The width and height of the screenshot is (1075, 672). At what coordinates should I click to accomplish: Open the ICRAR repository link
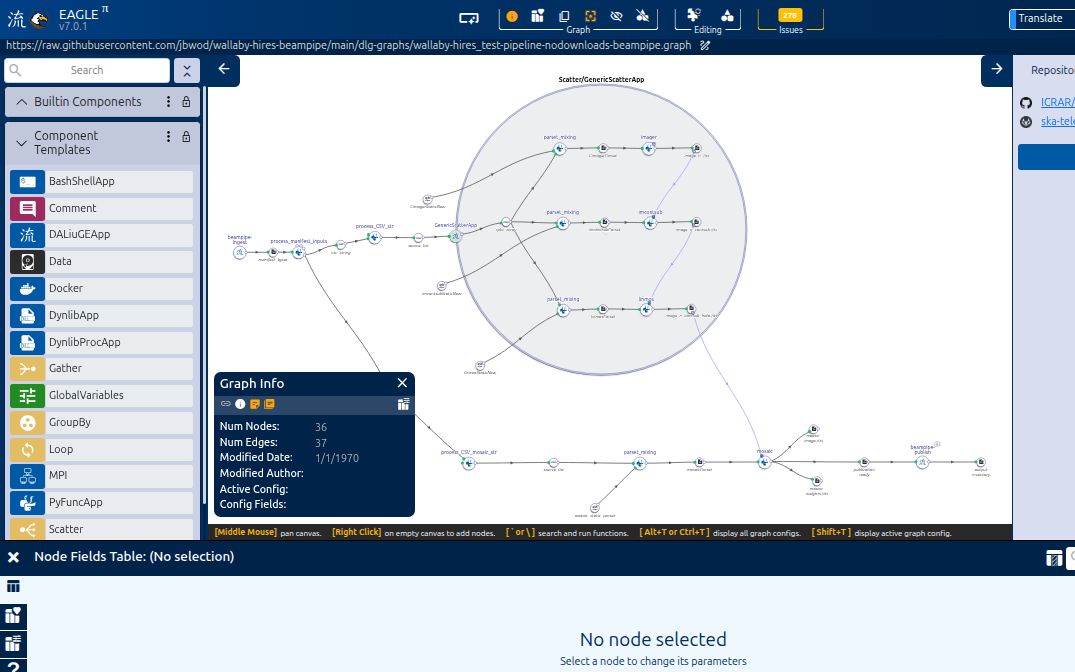tap(1057, 102)
